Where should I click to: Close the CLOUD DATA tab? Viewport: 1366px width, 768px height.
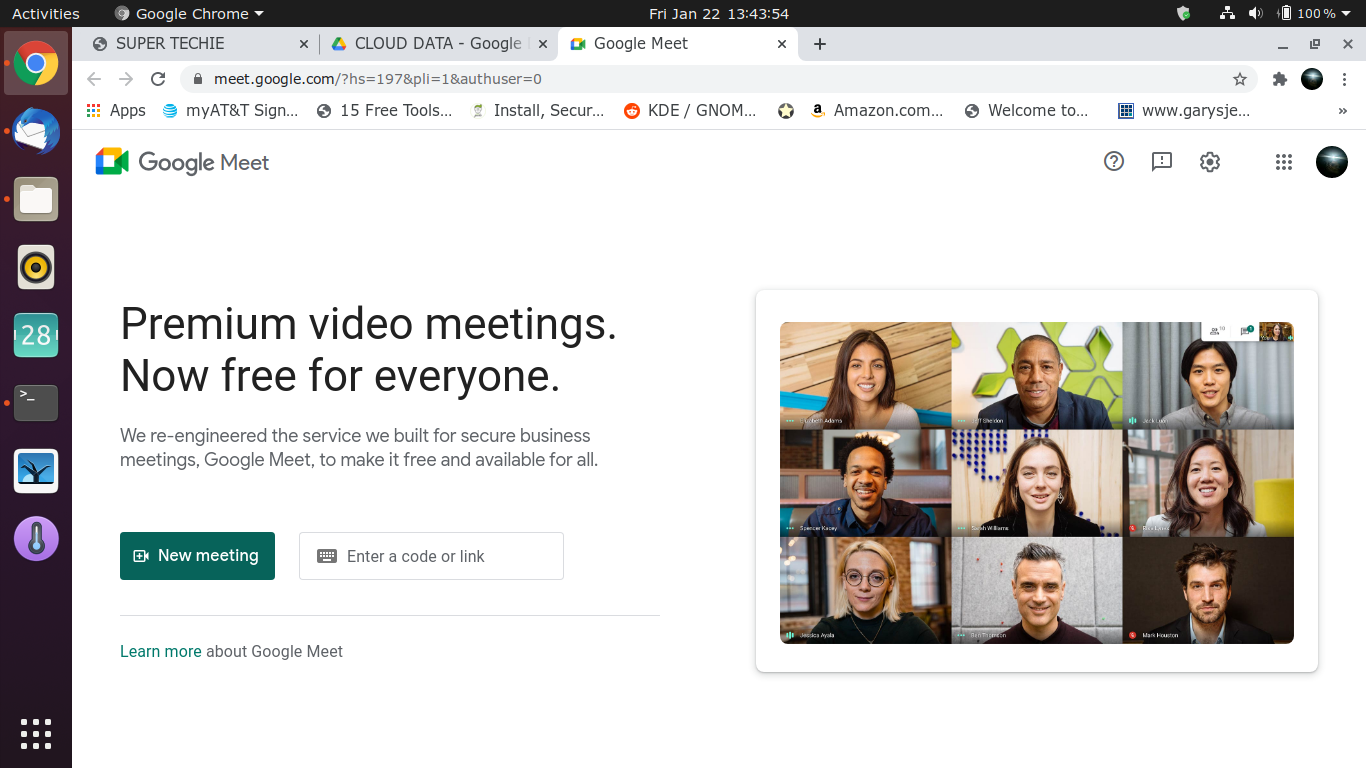tap(543, 44)
